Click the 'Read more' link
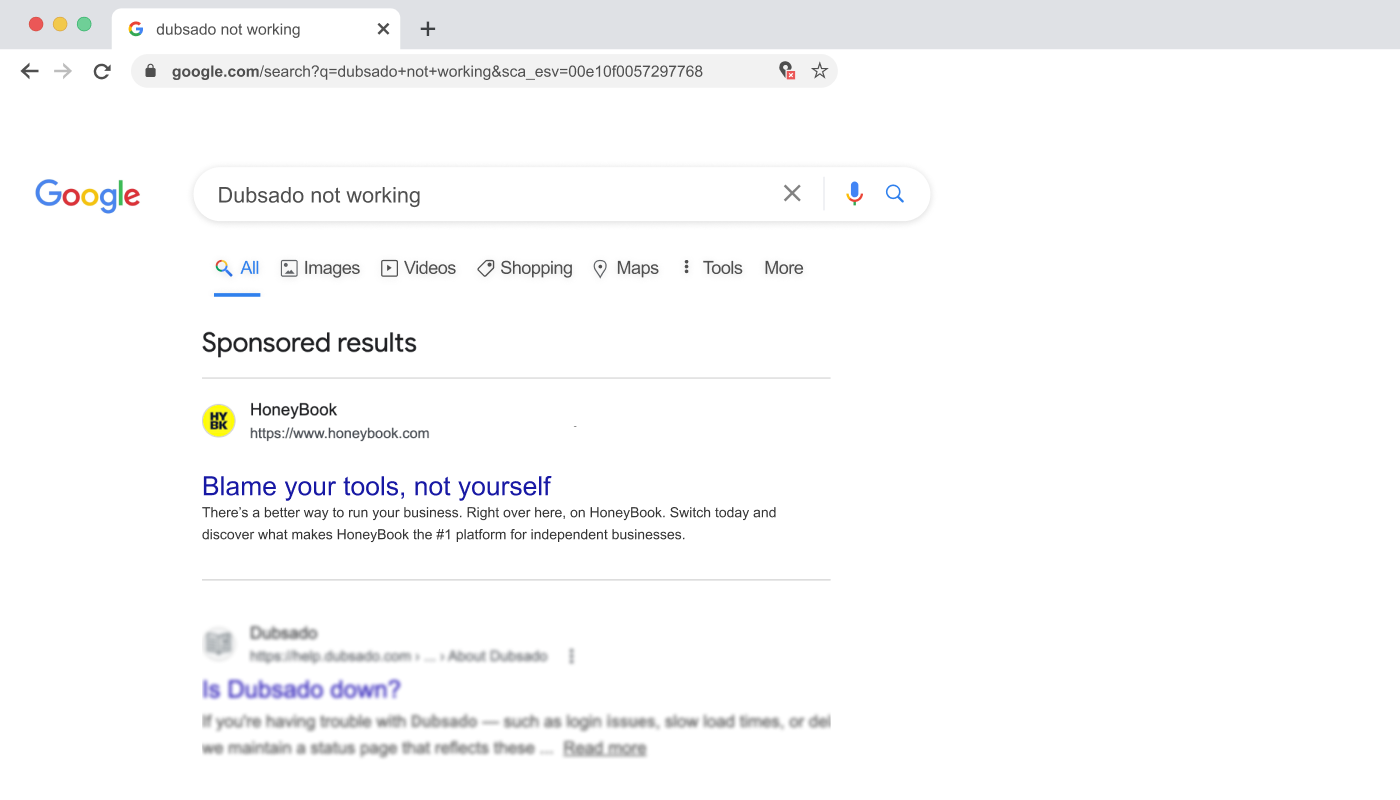This screenshot has width=1400, height=800. [x=604, y=748]
